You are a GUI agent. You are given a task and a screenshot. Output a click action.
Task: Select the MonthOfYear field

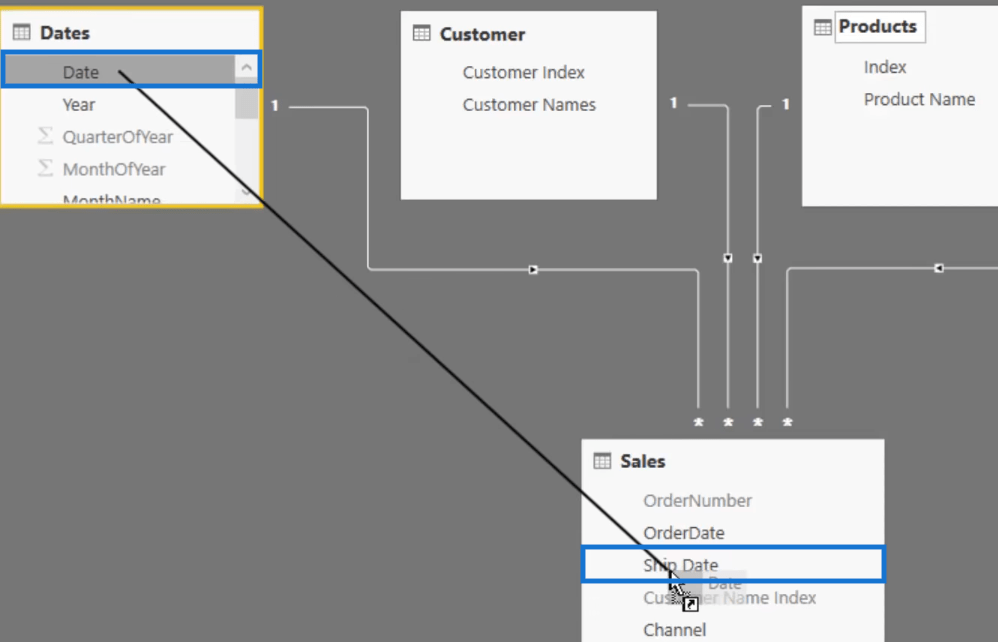click(114, 169)
